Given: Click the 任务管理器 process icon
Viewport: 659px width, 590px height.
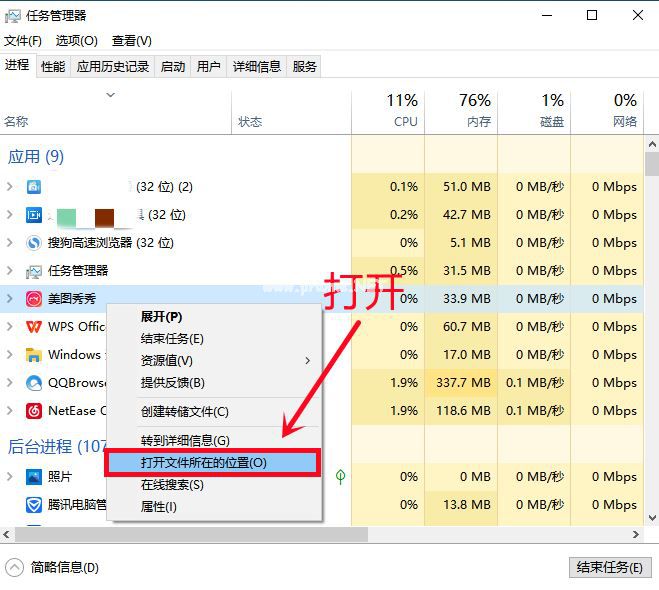Looking at the screenshot, I should [34, 271].
